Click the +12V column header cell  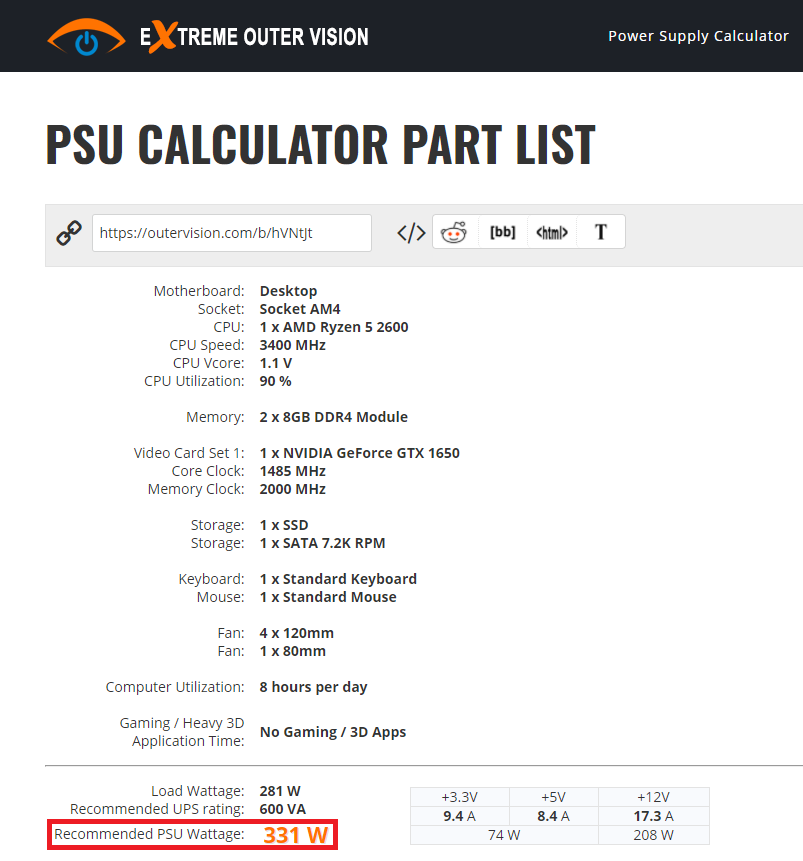click(x=654, y=797)
